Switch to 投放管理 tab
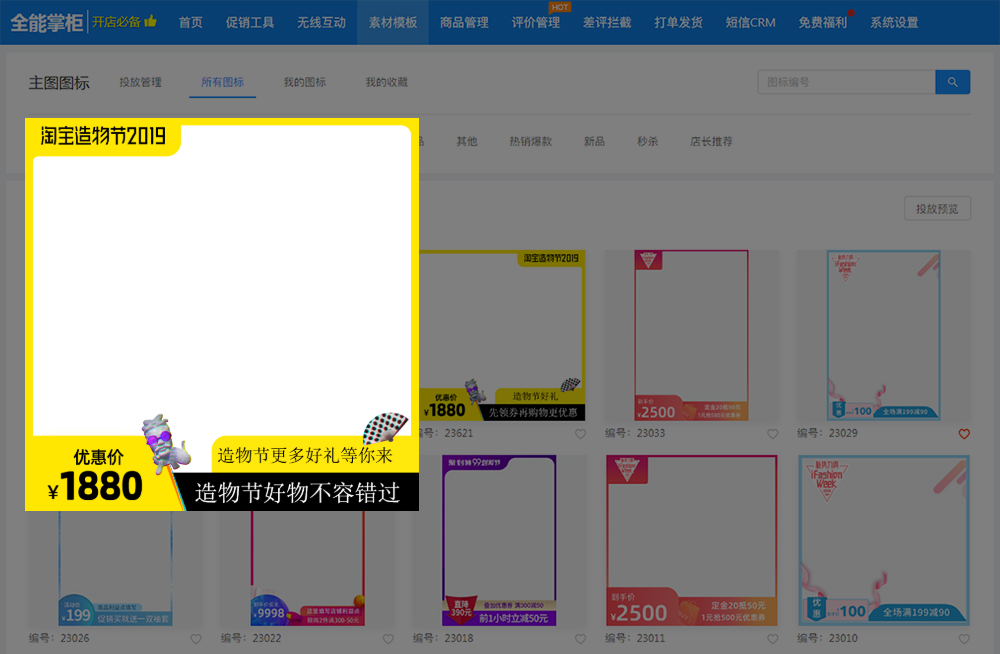Screen dimensions: 1000x654 [140, 82]
